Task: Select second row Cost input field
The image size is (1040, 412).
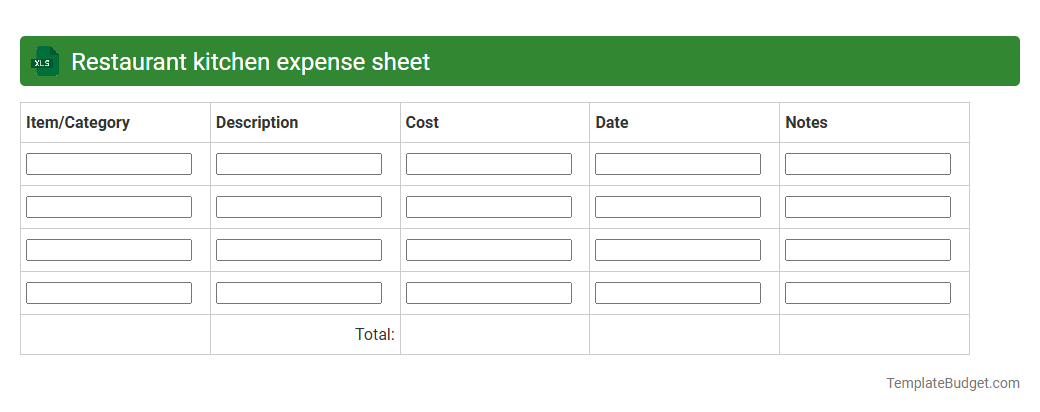Action: click(x=489, y=207)
